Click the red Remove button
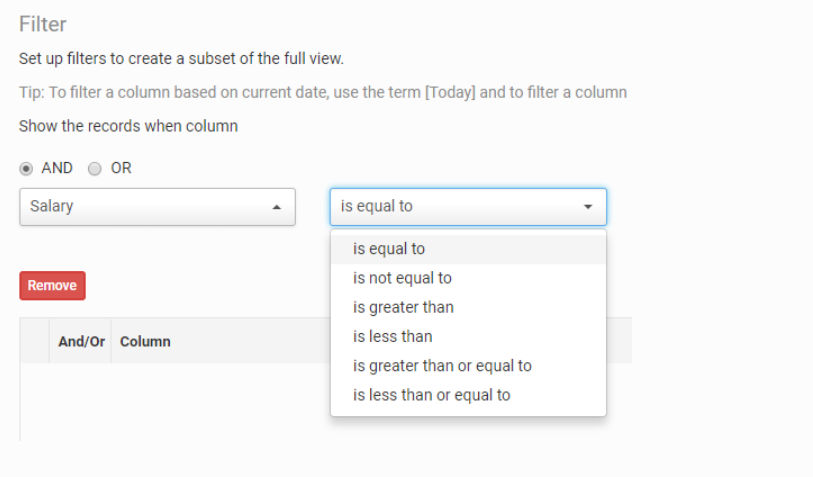Viewport: 813px width, 477px height. pyautogui.click(x=52, y=286)
